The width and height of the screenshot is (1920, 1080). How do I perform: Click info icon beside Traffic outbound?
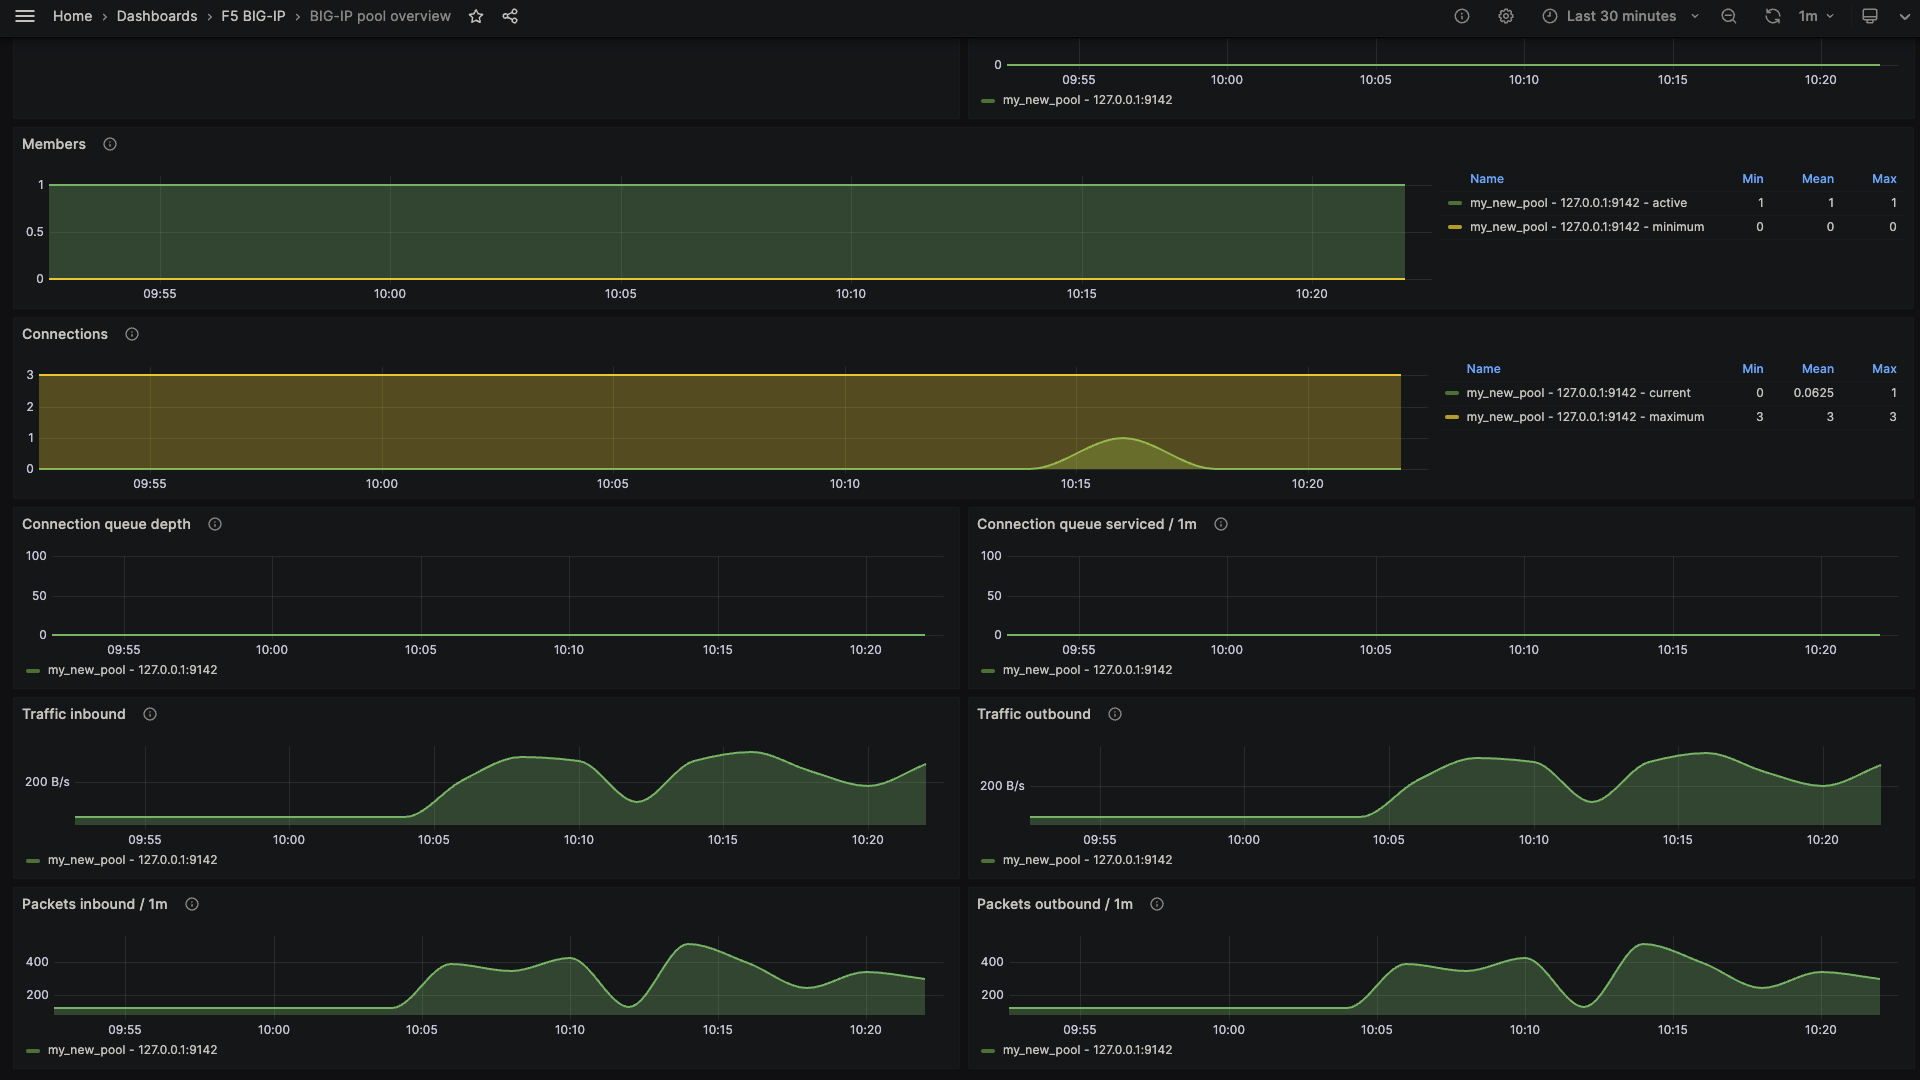click(1114, 714)
